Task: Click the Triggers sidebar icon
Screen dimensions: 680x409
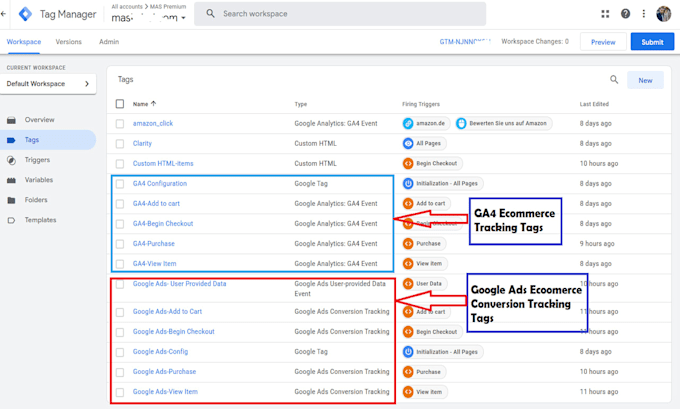Action: tap(12, 160)
